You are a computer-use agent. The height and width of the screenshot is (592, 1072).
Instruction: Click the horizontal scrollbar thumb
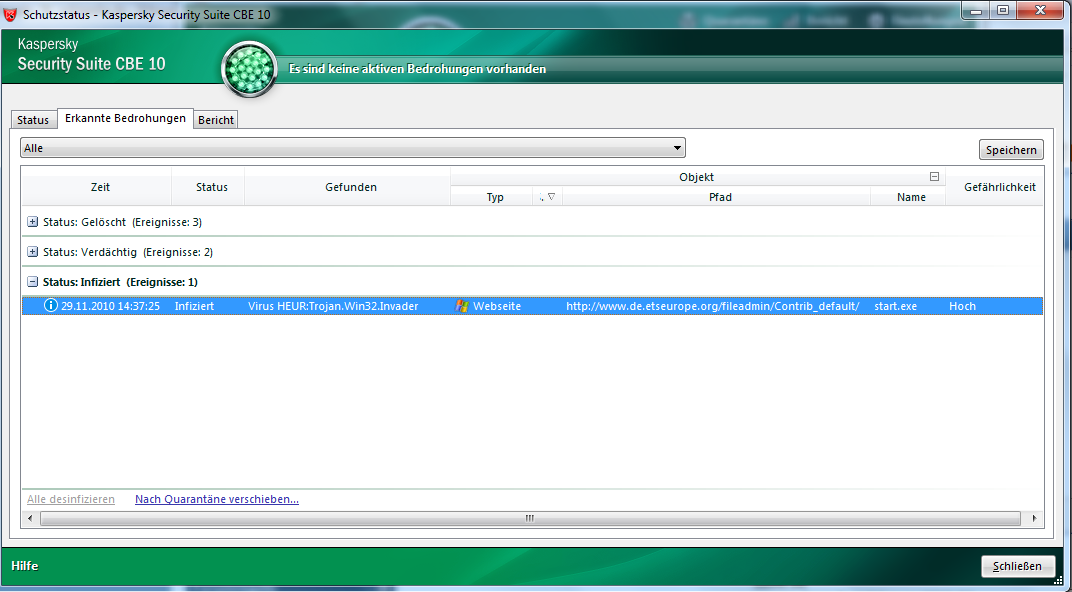pyautogui.click(x=530, y=518)
